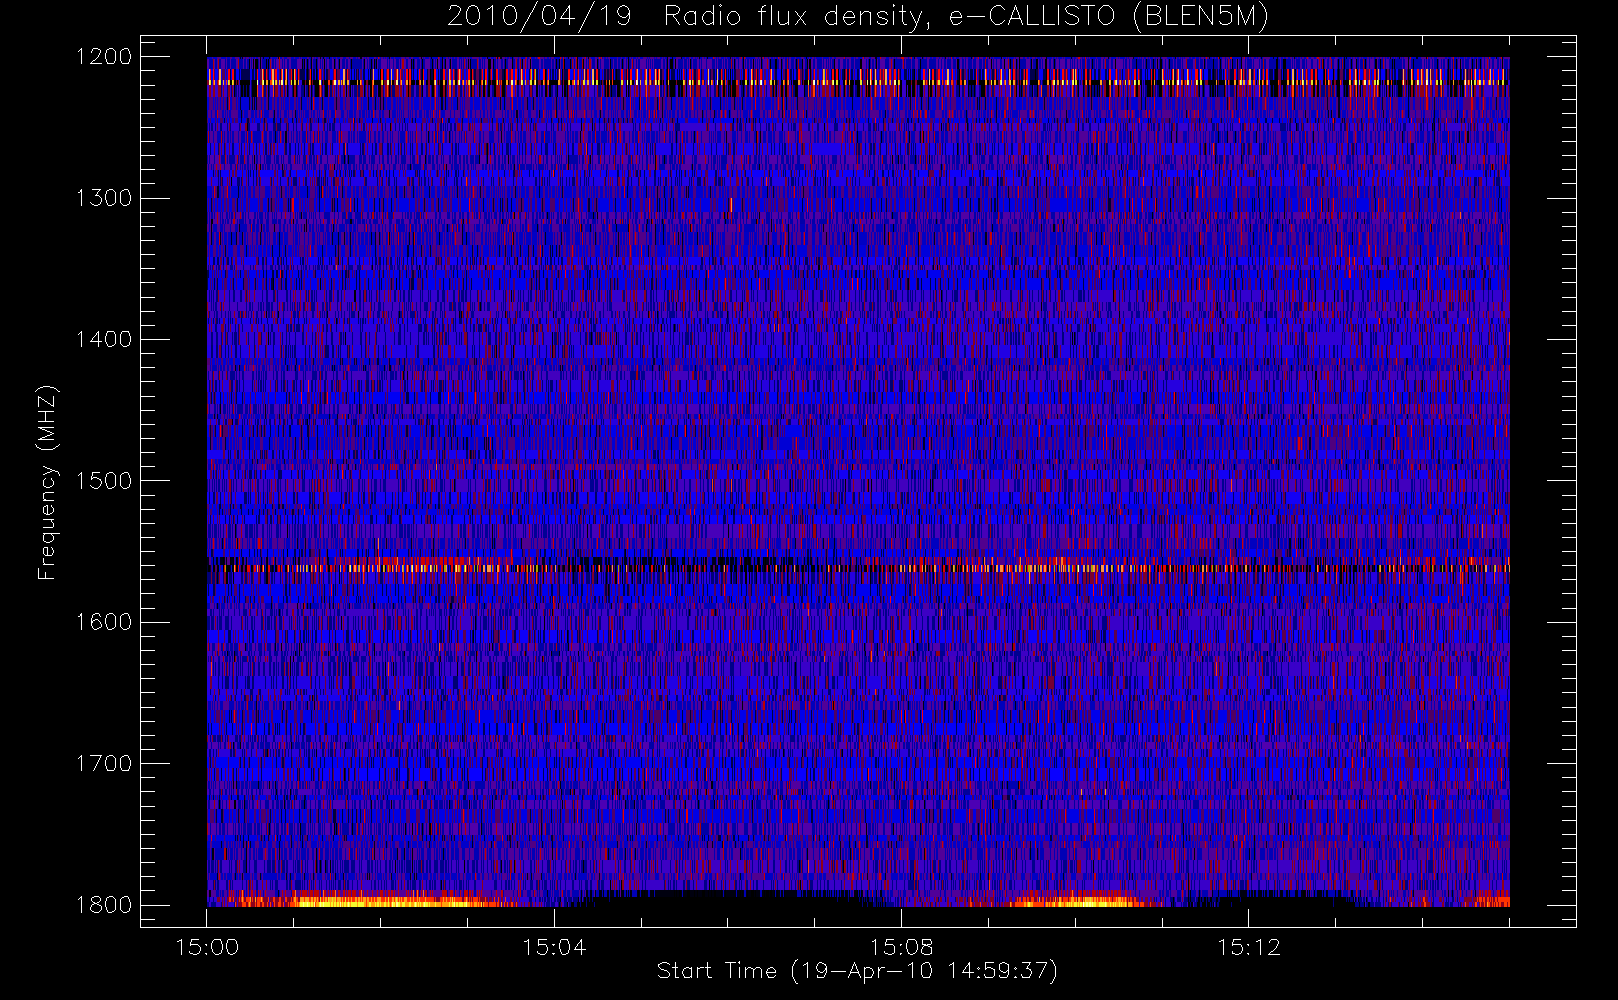
Task: Select the 1400 frequency tick label
Action: tap(104, 340)
